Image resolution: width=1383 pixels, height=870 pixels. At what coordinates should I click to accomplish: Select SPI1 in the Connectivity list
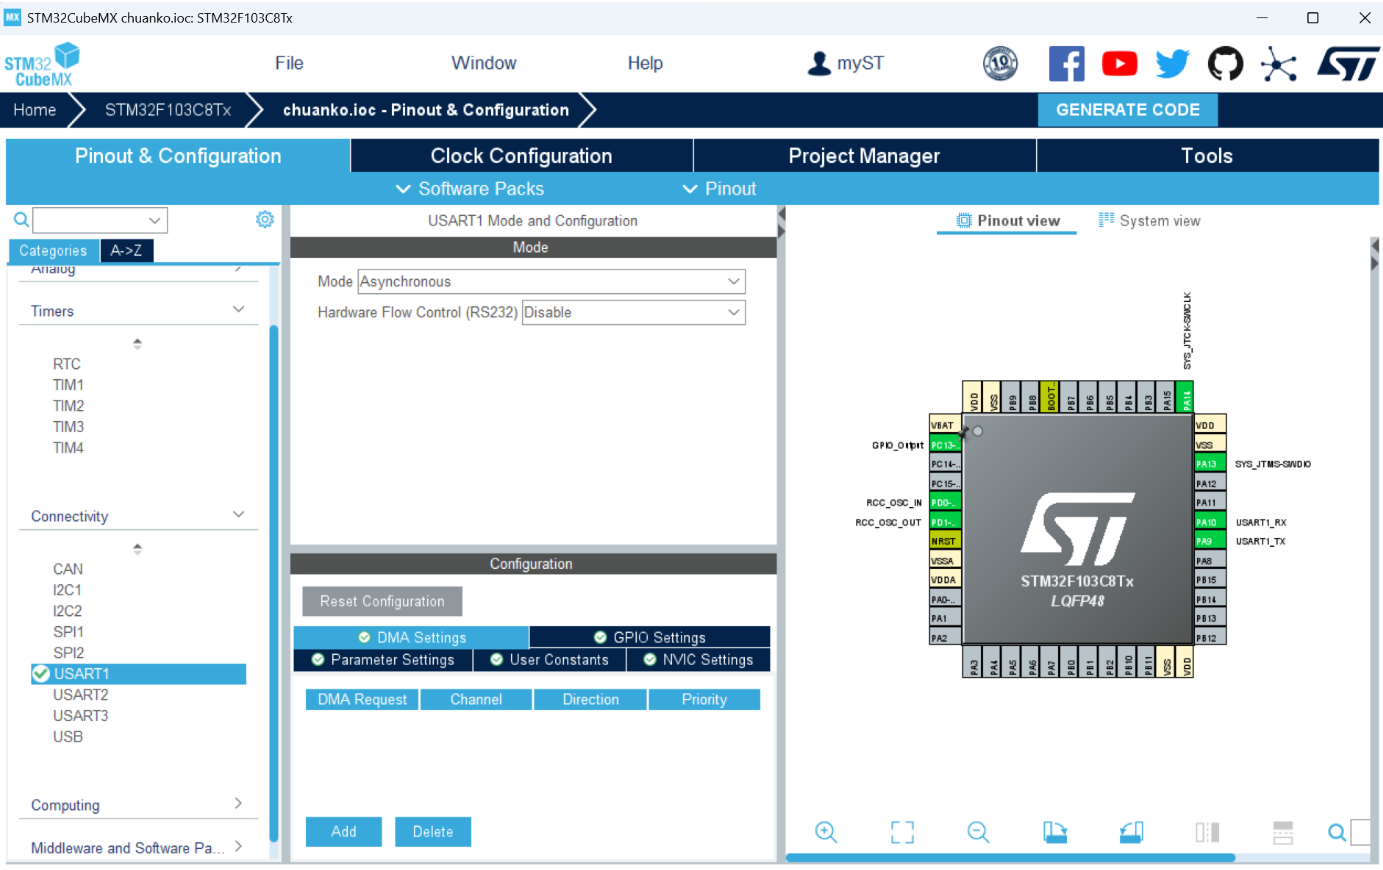coord(69,632)
